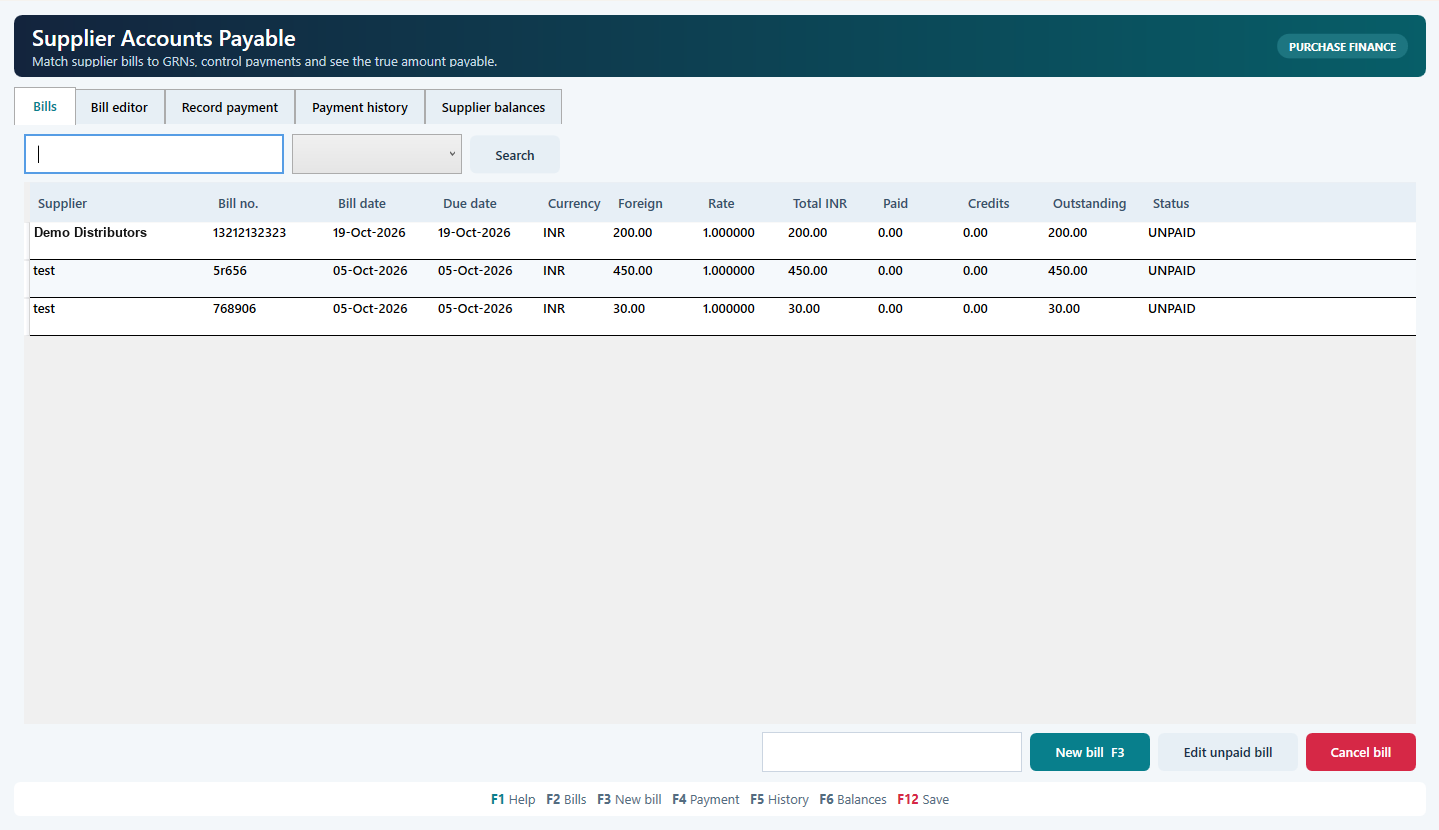
Task: Click the F6 Balances shortcut hint
Action: pos(853,799)
